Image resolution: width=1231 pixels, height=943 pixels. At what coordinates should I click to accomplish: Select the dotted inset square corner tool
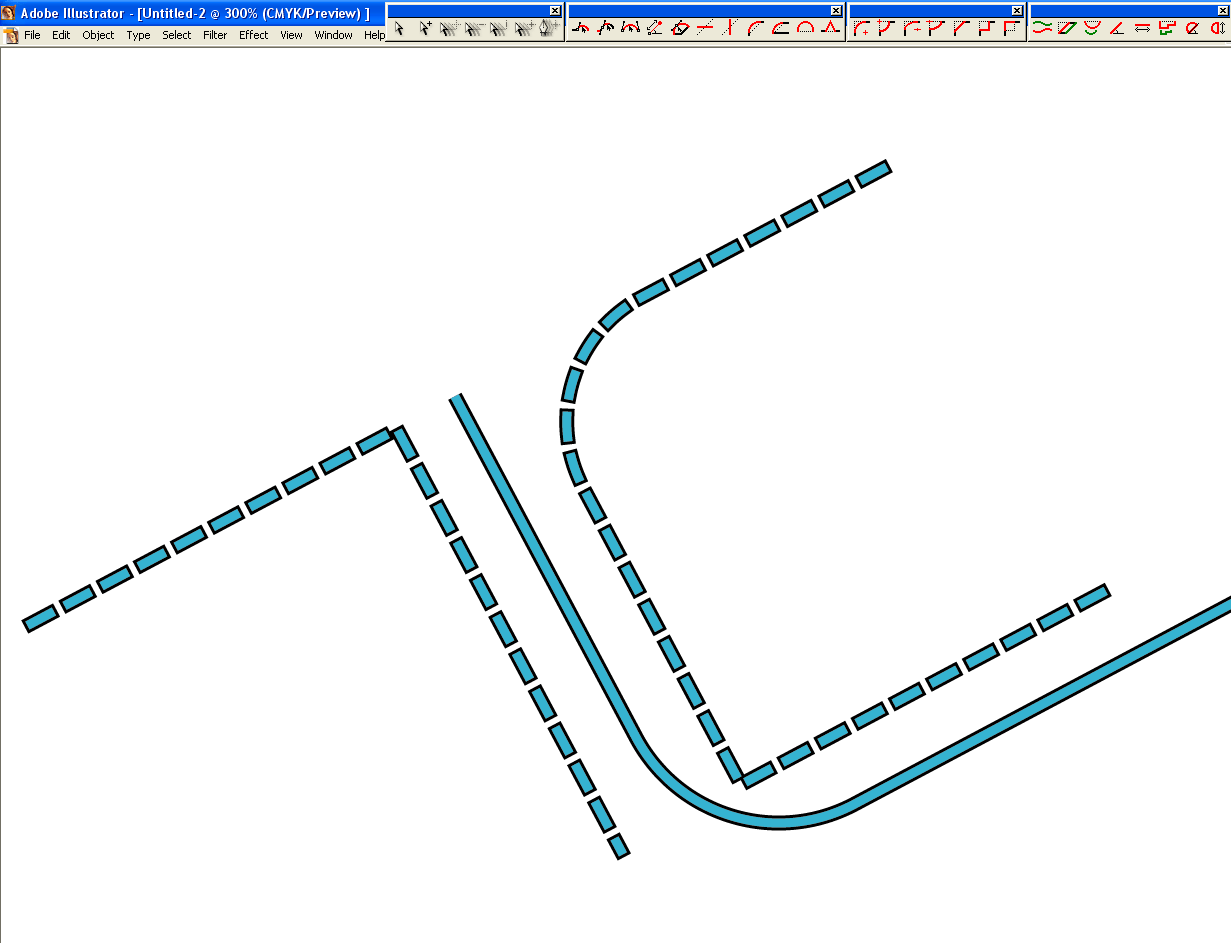click(1011, 28)
